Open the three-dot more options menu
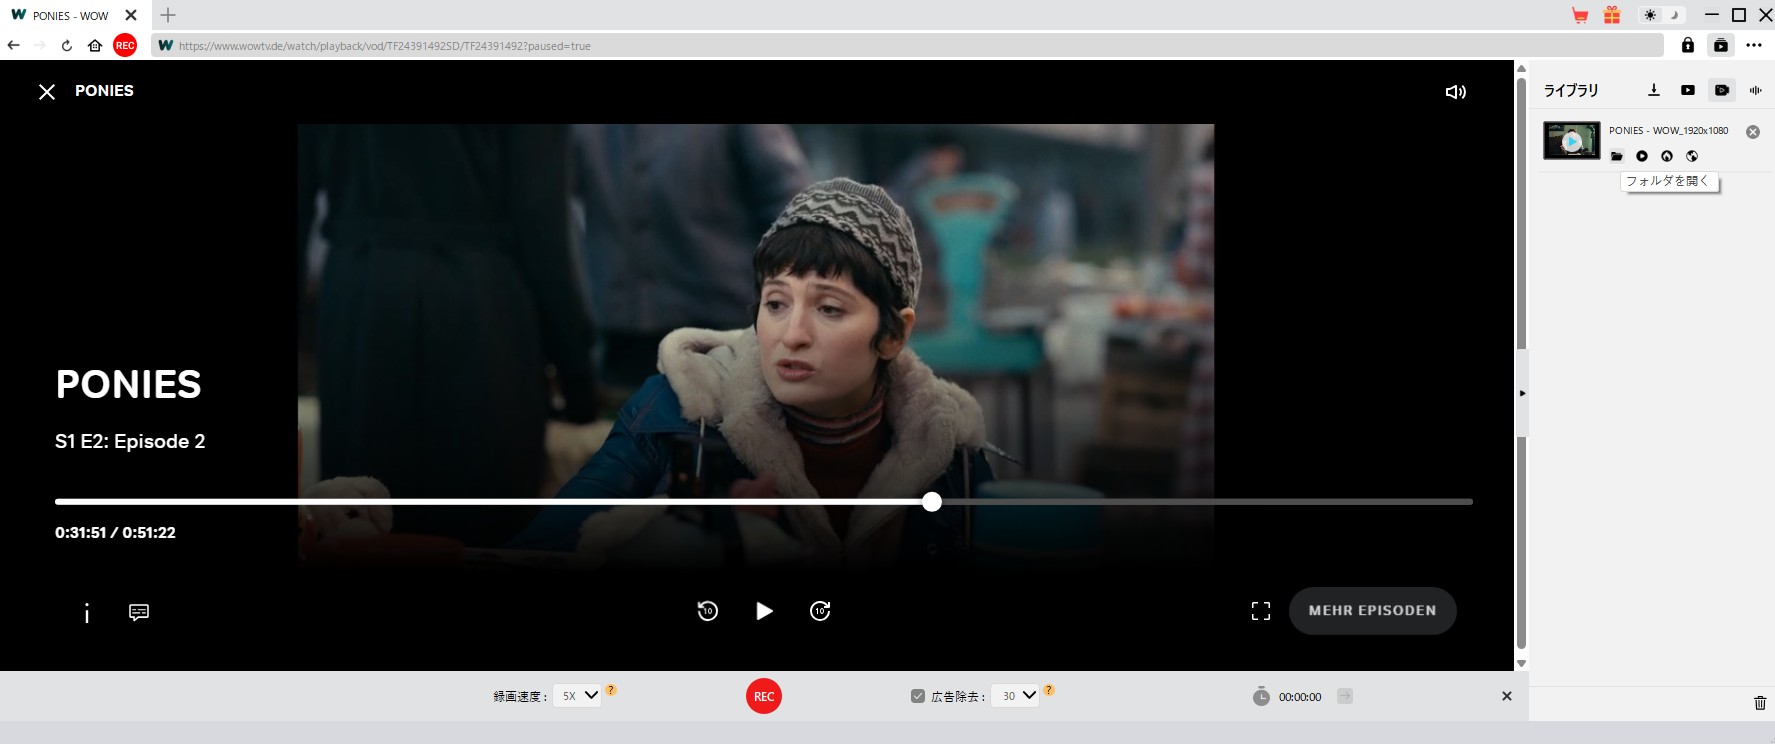 1754,45
